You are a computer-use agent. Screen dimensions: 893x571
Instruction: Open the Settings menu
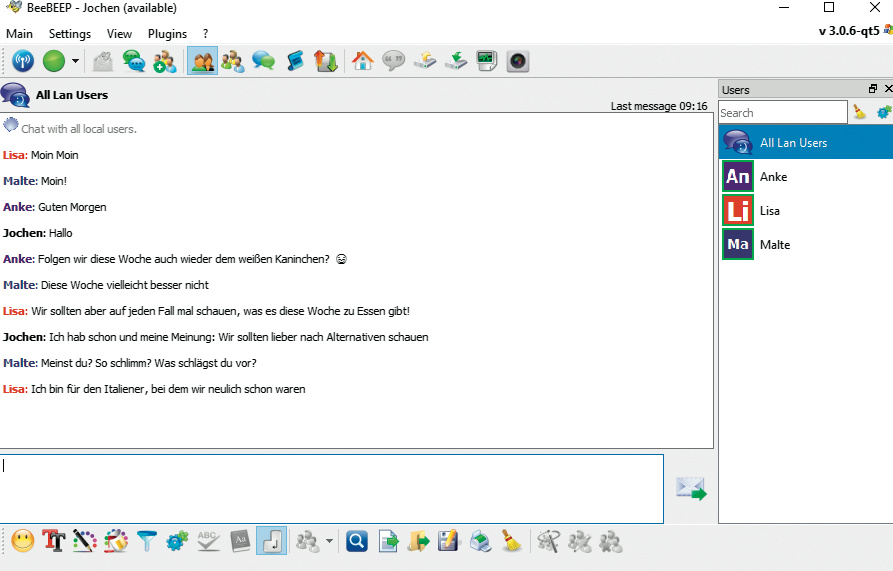point(69,34)
